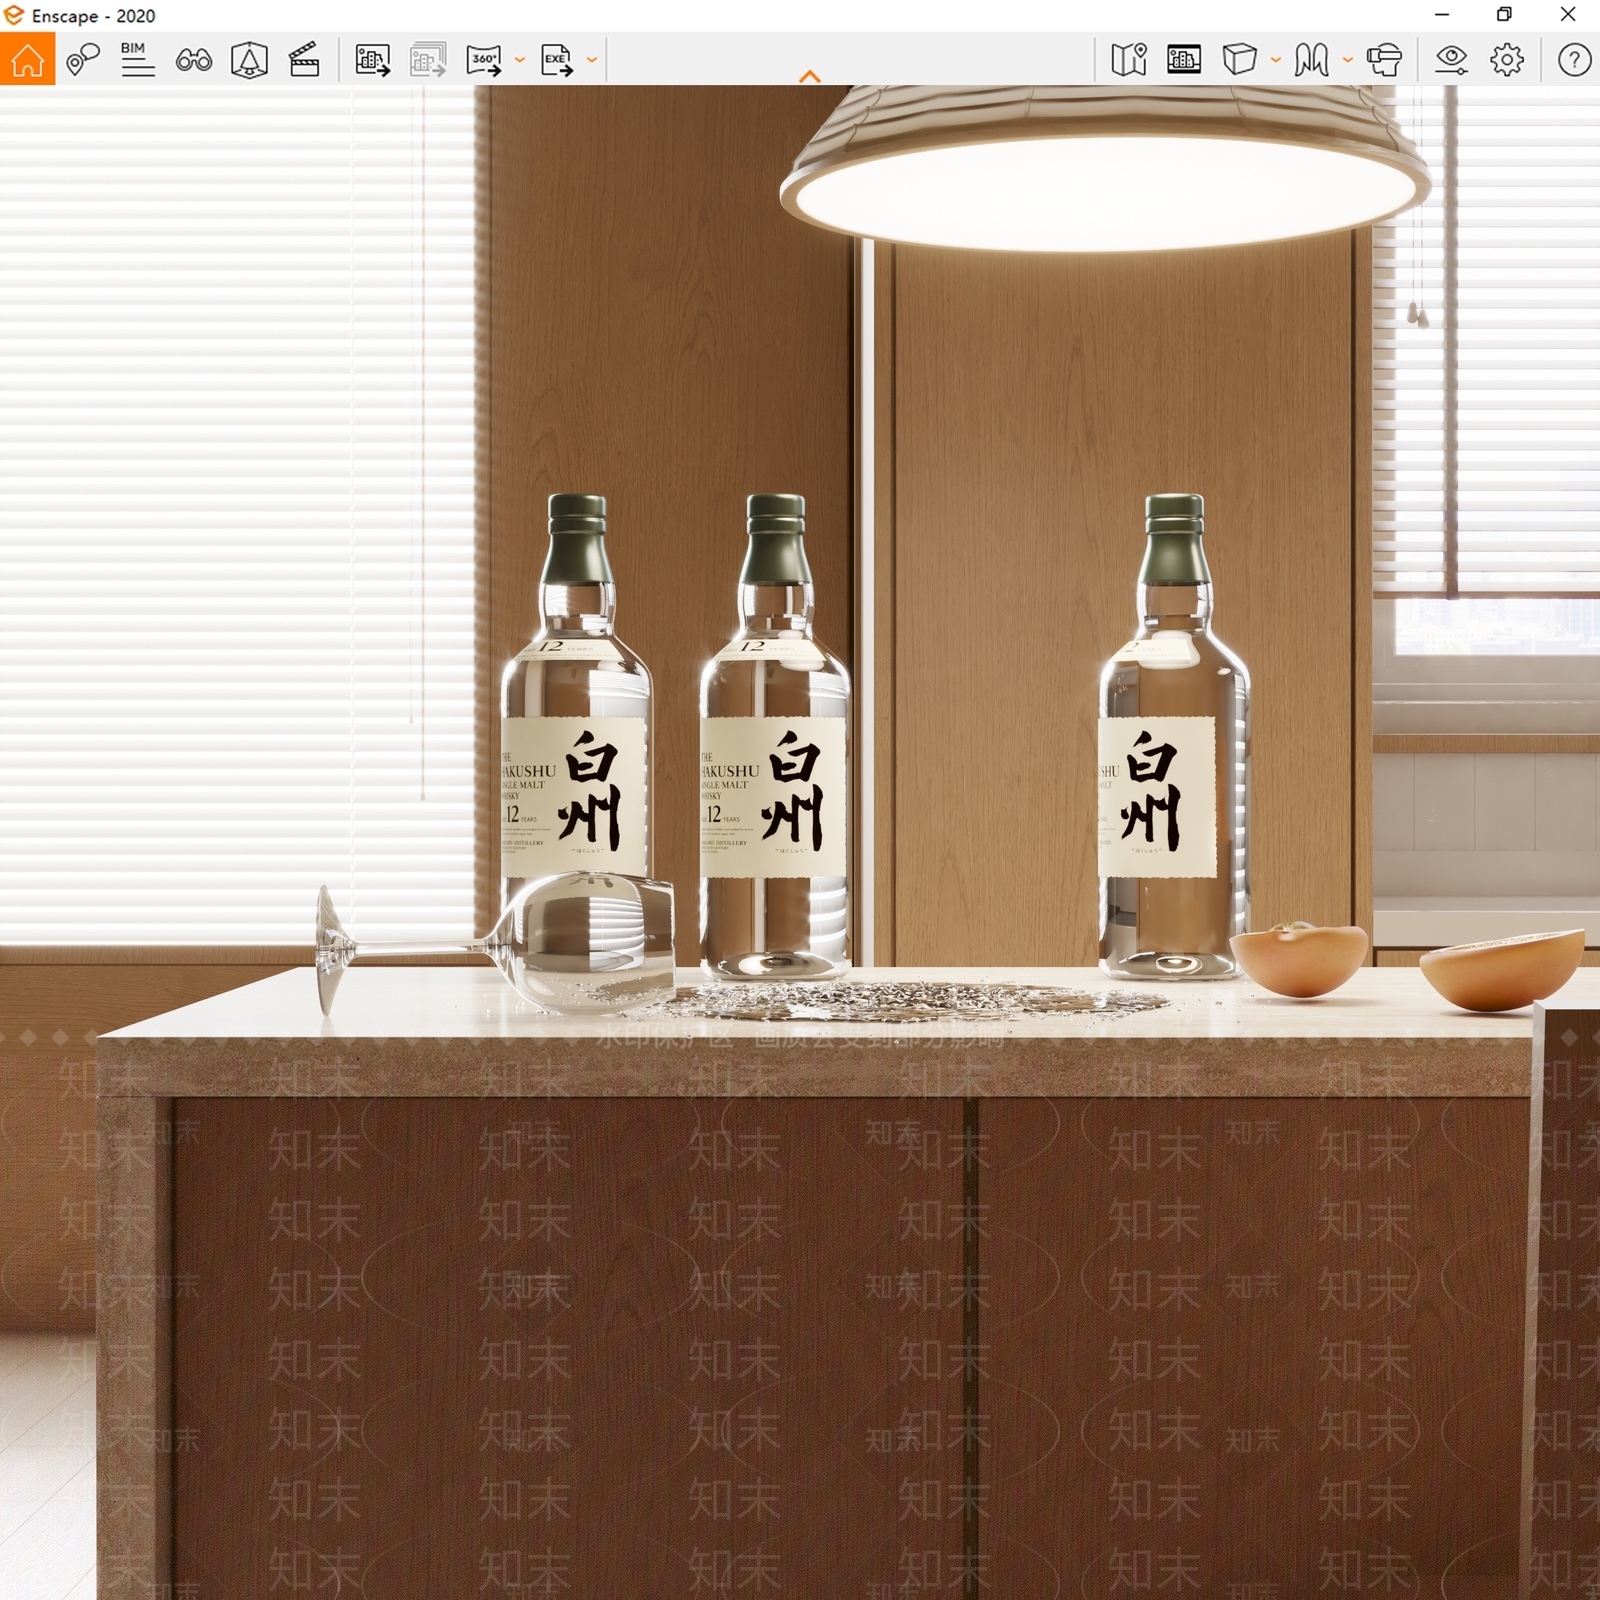Expand the navigation mode dropdown
This screenshot has width=1600, height=1600.
coord(1347,60)
